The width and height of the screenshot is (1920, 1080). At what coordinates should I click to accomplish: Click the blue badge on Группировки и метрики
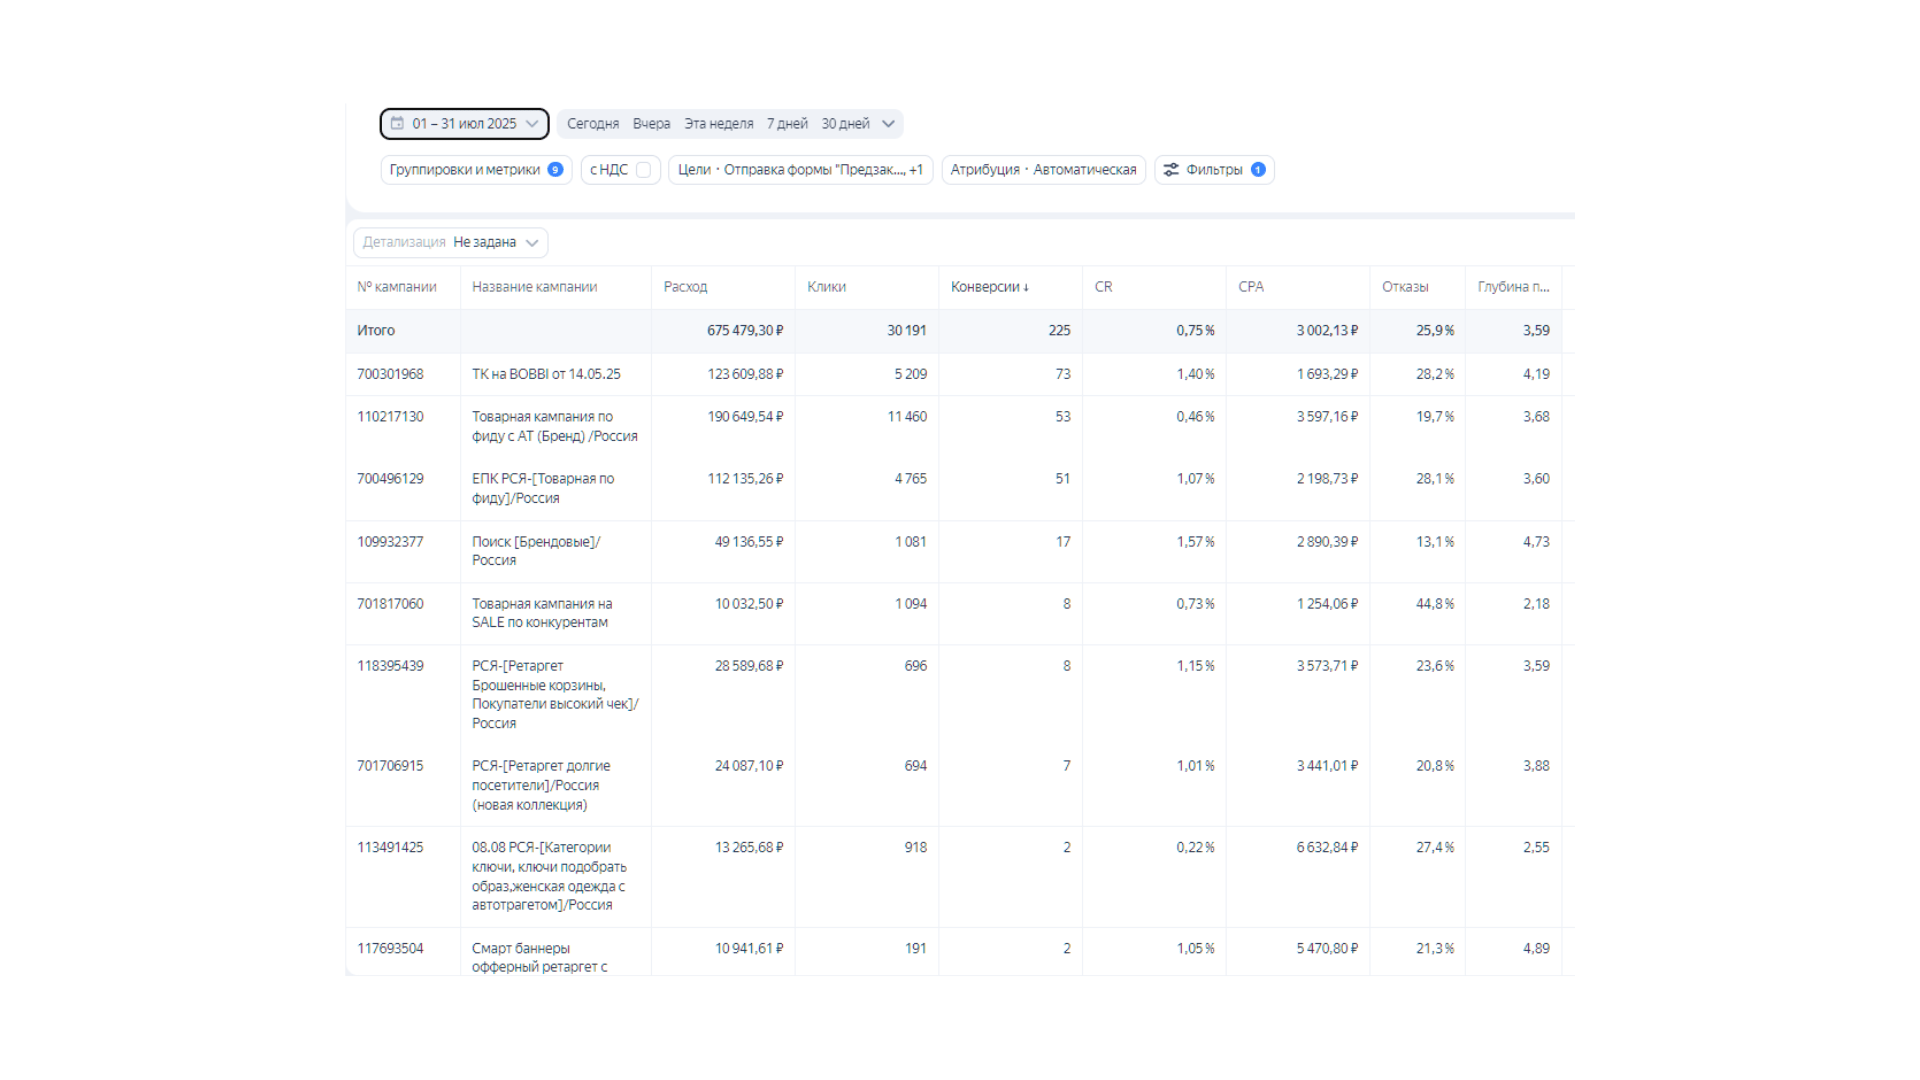tap(555, 170)
